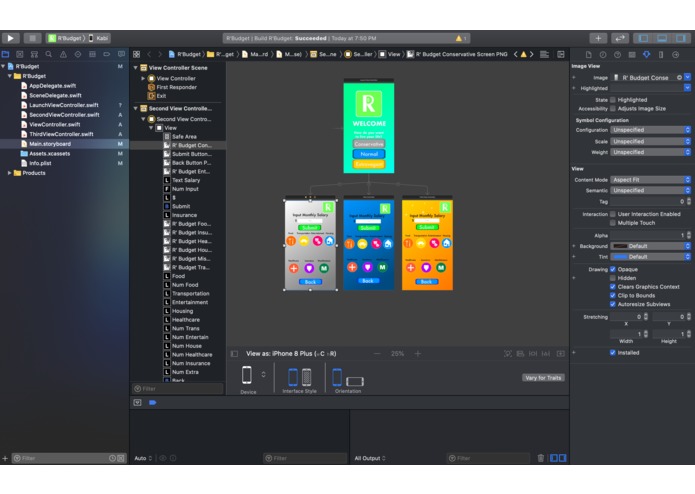Open the Quick Help inspector icon

[617, 54]
